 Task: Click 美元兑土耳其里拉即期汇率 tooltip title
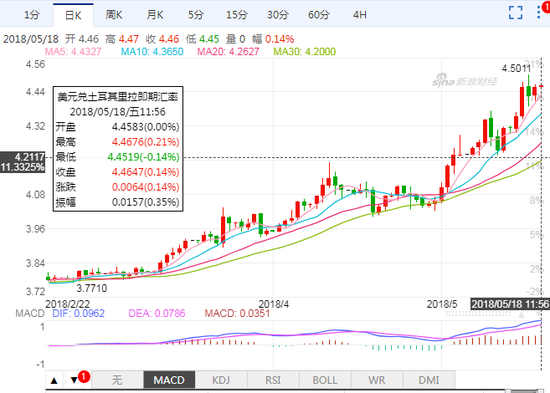point(118,96)
